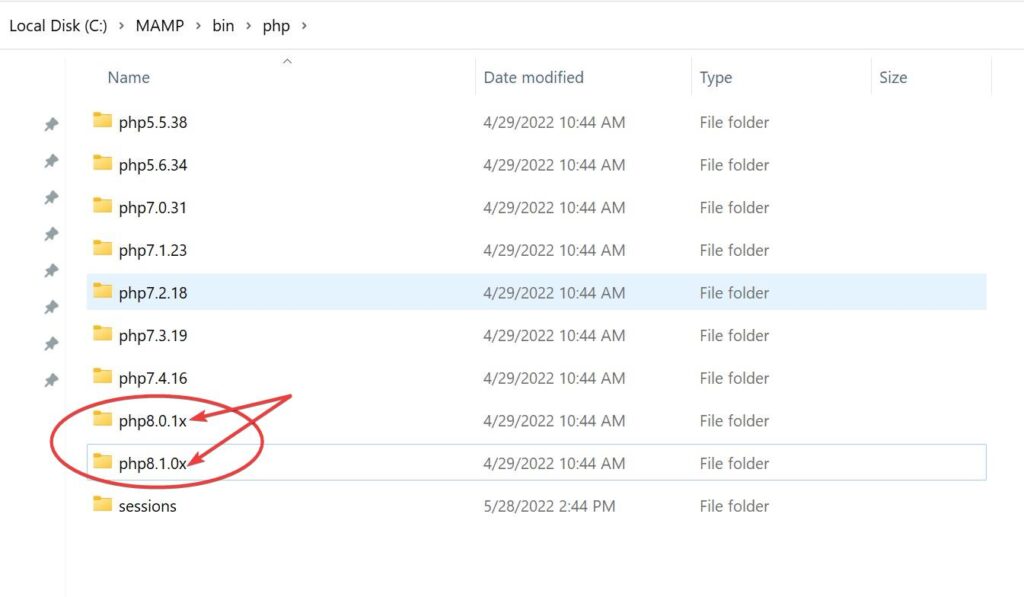Click the File folder type for sessions
The height and width of the screenshot is (597, 1024).
734,506
